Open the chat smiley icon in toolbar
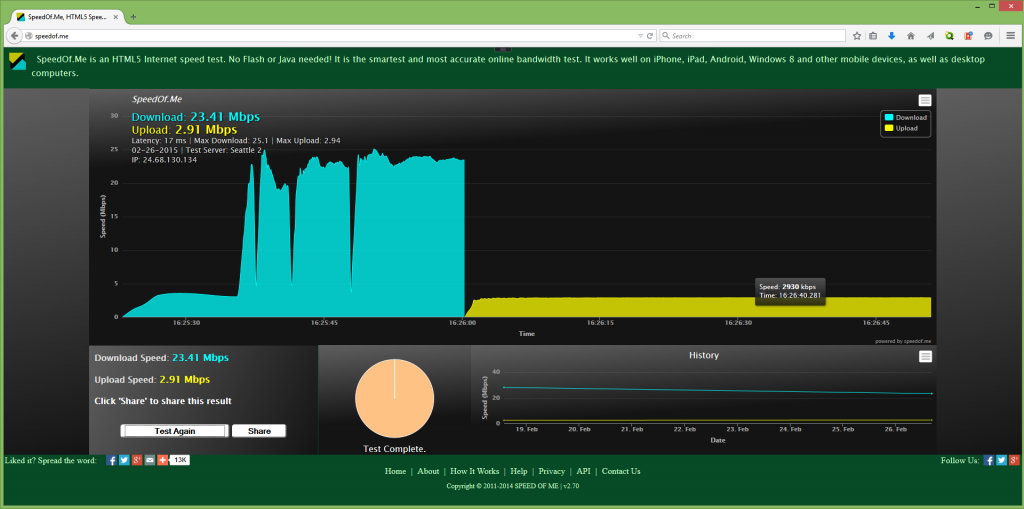The image size is (1024, 509). coord(988,36)
